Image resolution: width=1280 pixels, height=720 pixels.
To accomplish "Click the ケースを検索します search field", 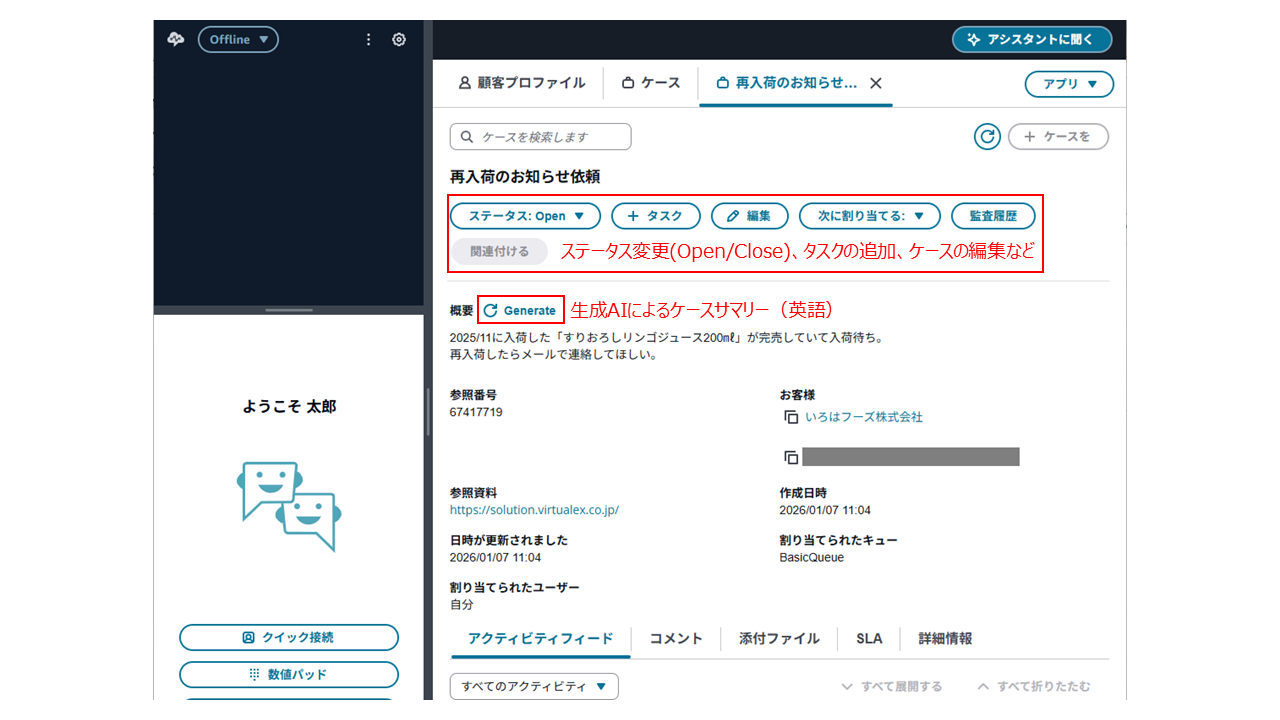I will (541, 137).
